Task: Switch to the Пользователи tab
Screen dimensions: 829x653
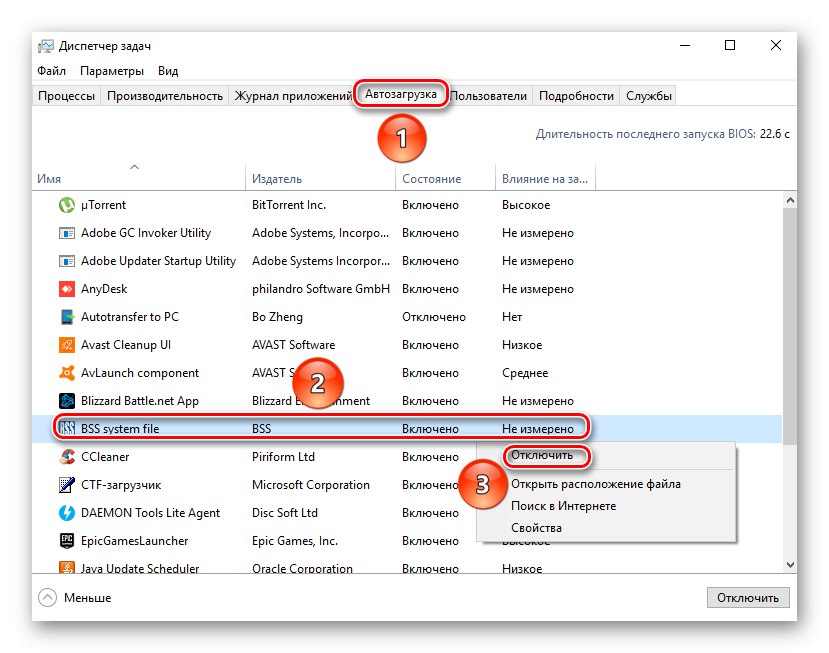Action: pyautogui.click(x=489, y=96)
